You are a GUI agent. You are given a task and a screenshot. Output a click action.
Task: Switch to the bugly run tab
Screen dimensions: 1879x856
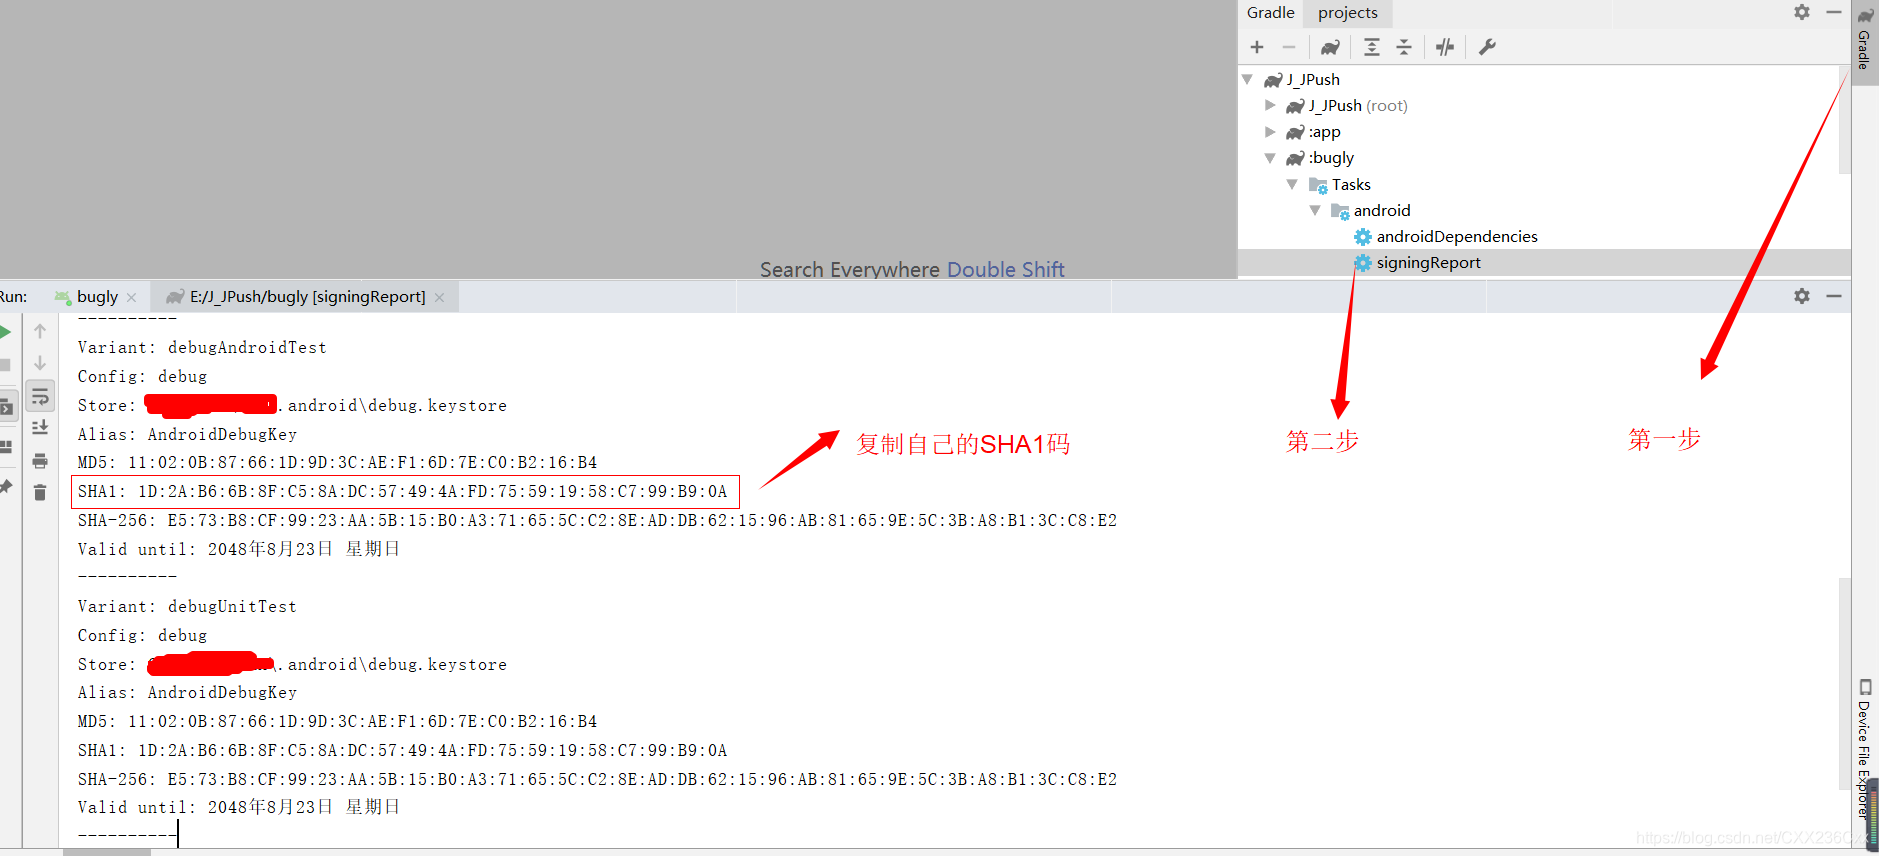point(97,296)
